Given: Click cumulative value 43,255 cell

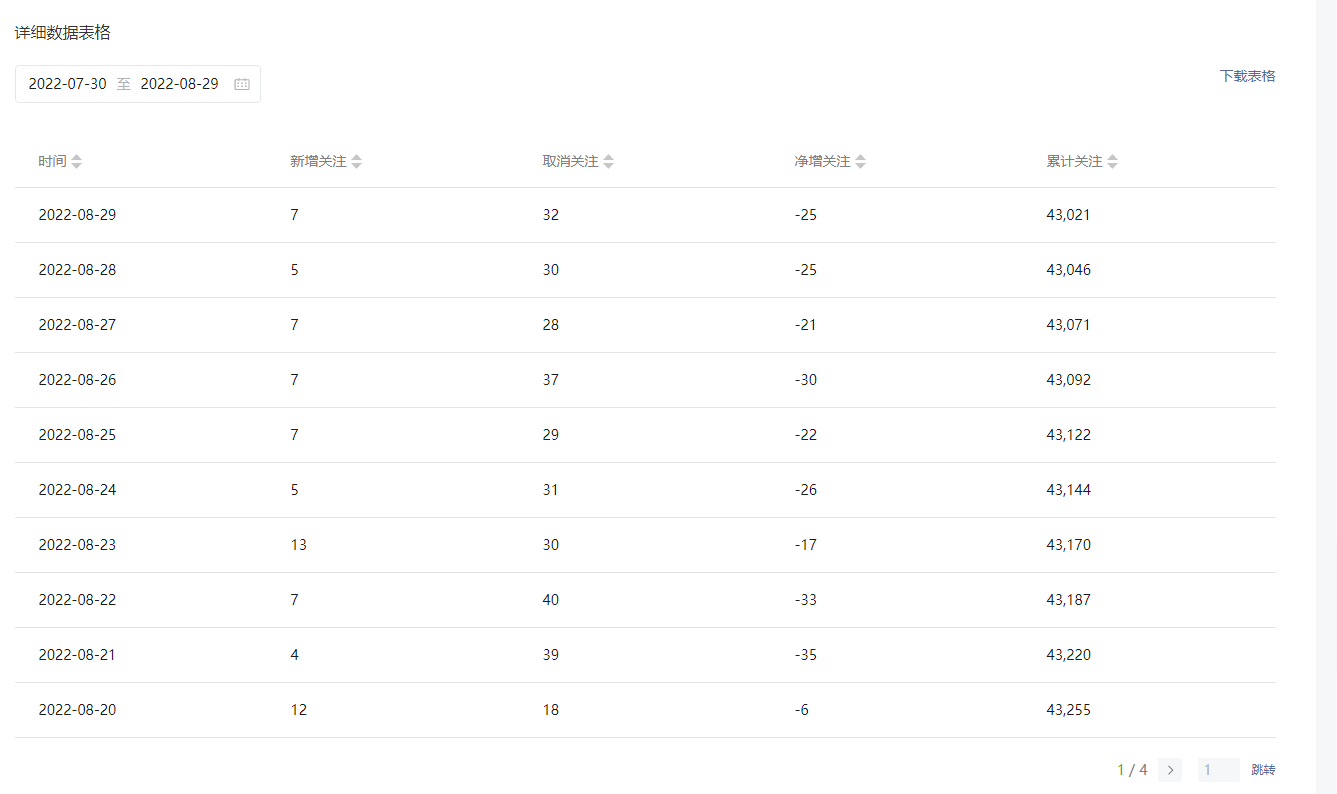Looking at the screenshot, I should tap(1068, 710).
